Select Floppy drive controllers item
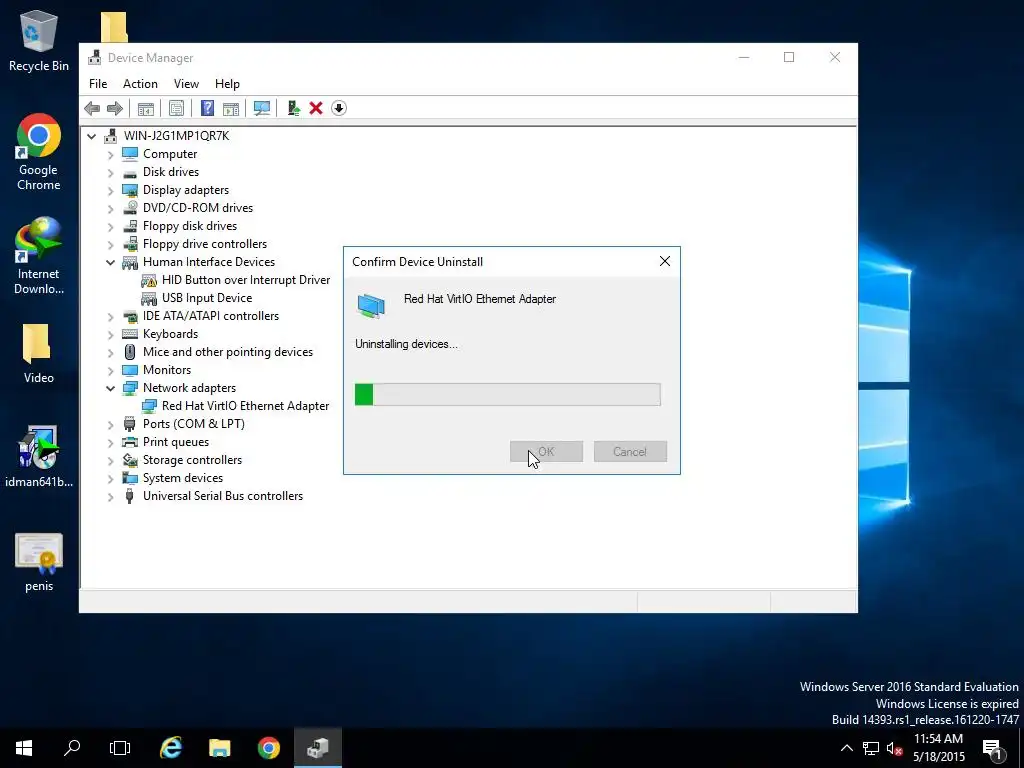 (x=204, y=244)
